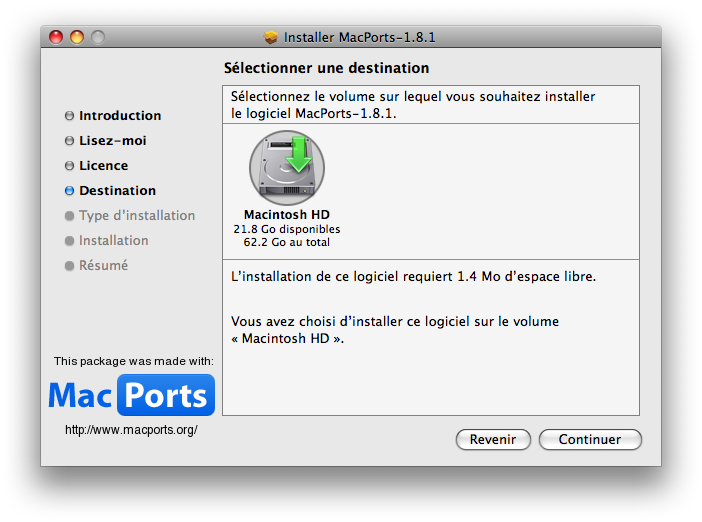Screen dimensions: 702x522
Task: Select the Macintosh HD disk icon
Action: pyautogui.click(x=287, y=167)
